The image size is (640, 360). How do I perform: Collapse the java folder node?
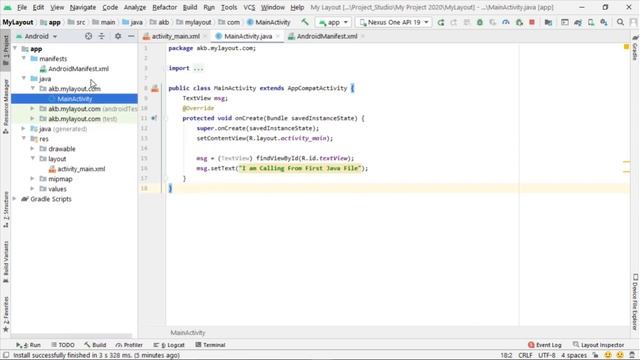[24, 78]
